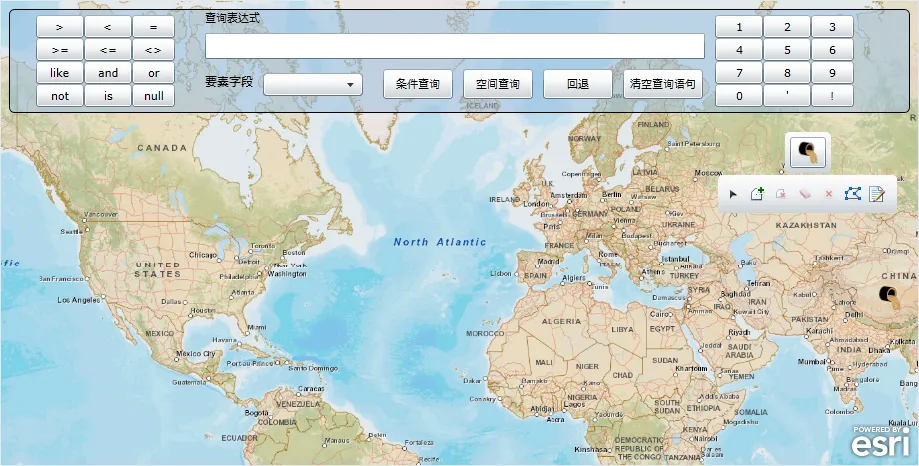The height and width of the screenshot is (466, 919).
Task: Add the like keyword
Action: pyautogui.click(x=60, y=73)
